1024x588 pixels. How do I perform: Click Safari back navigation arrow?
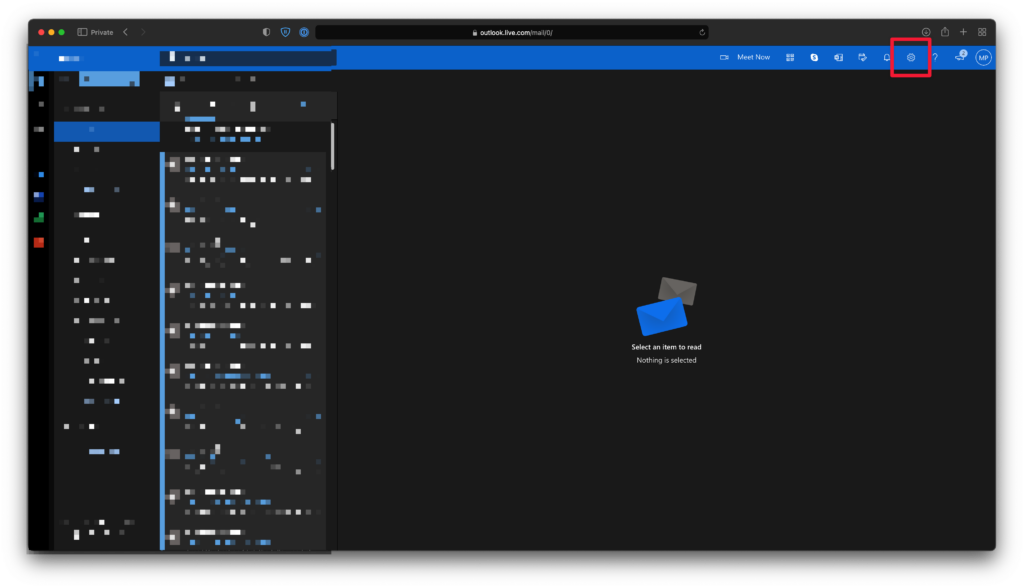coord(125,32)
